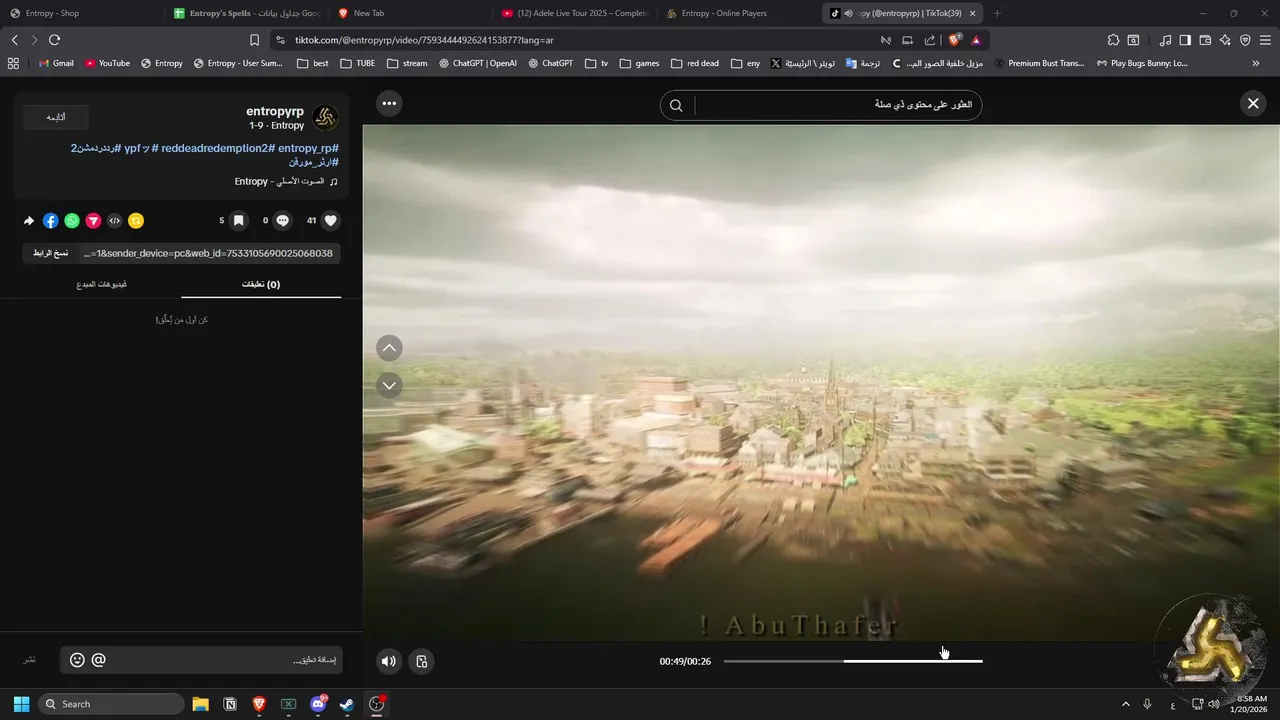Like the video with the heart icon
Image resolution: width=1280 pixels, height=720 pixels.
click(x=331, y=221)
